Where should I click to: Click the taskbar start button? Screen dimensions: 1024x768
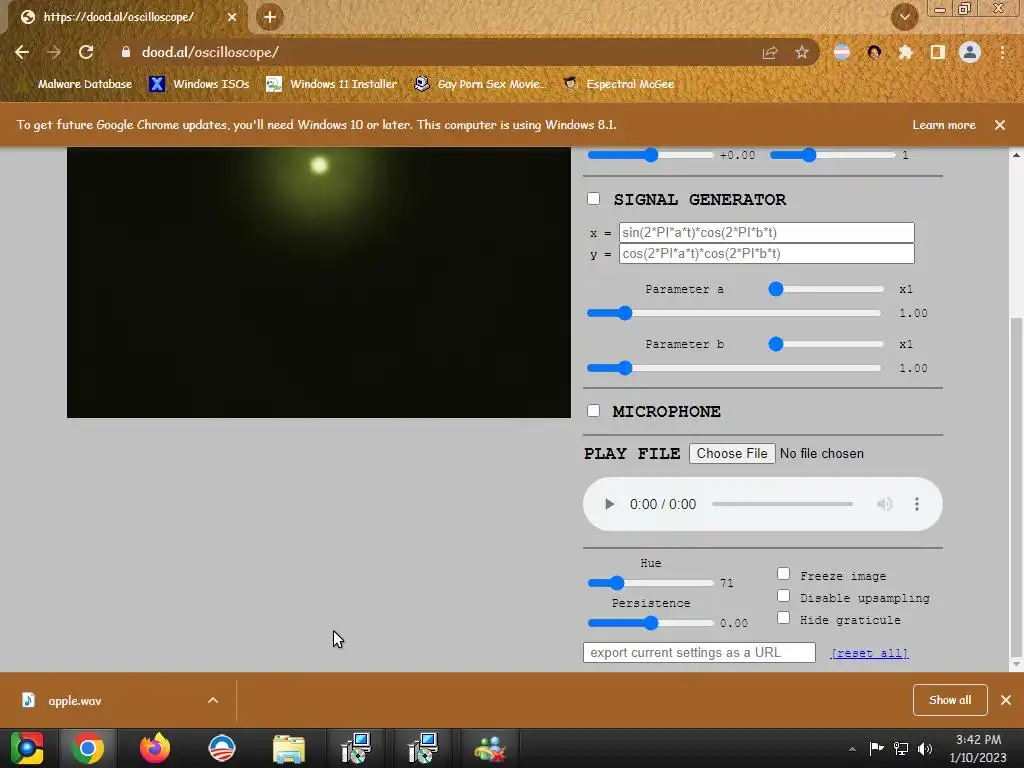pyautogui.click(x=27, y=748)
